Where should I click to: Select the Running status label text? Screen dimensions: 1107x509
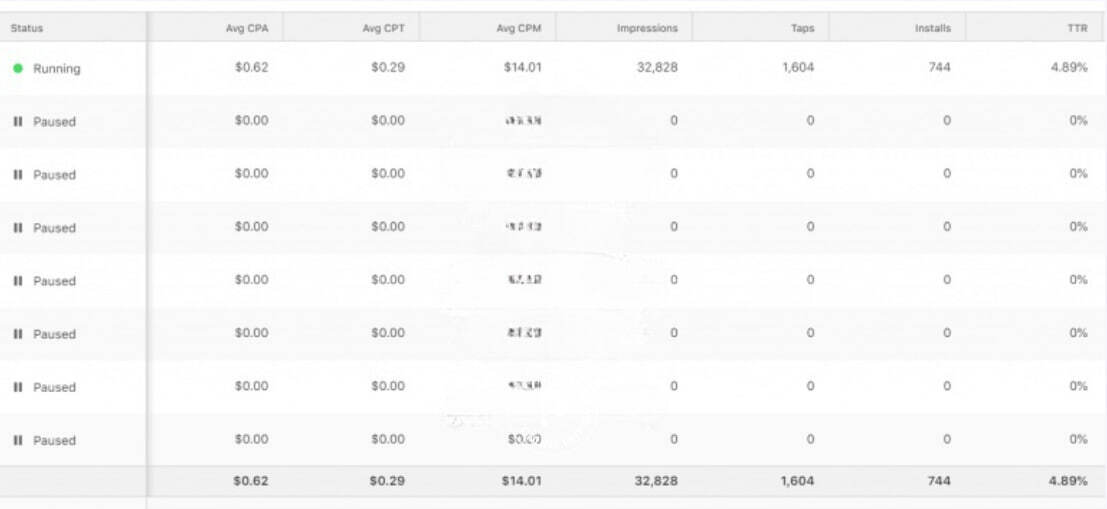56,69
